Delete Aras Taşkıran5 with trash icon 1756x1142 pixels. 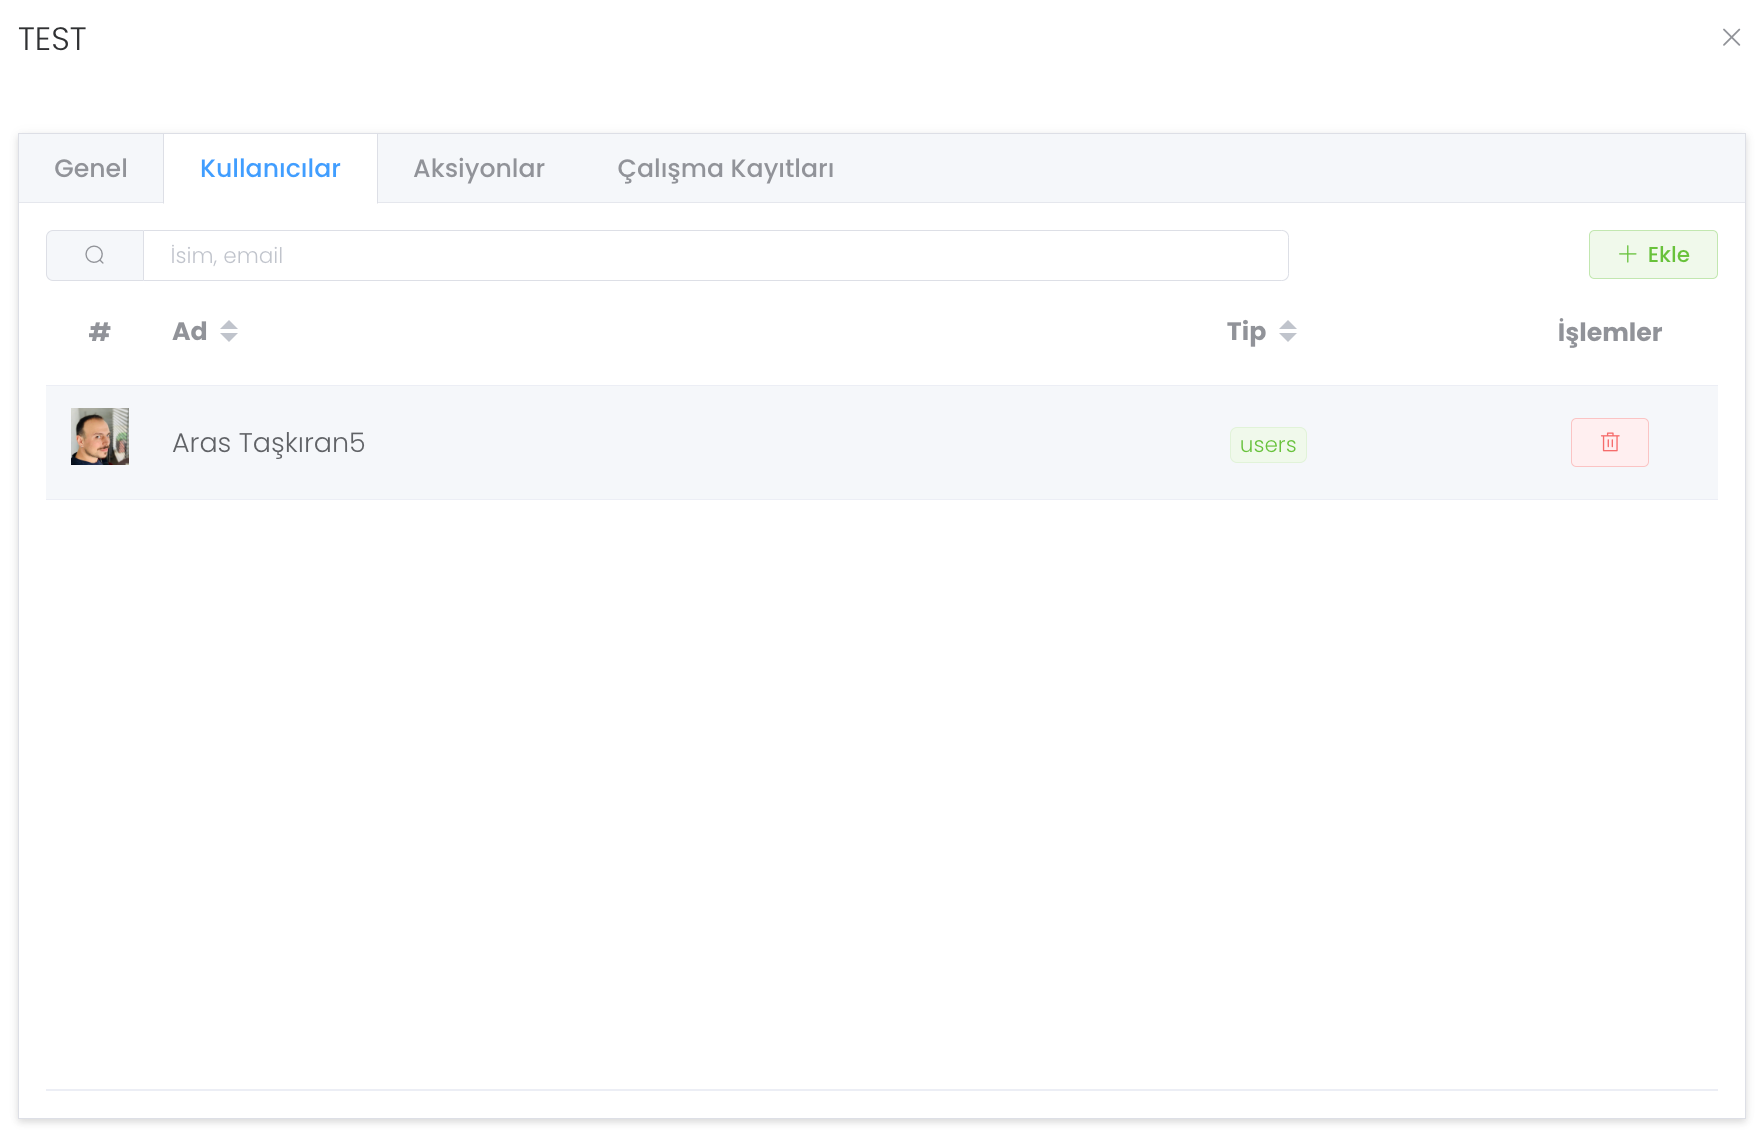tap(1609, 442)
